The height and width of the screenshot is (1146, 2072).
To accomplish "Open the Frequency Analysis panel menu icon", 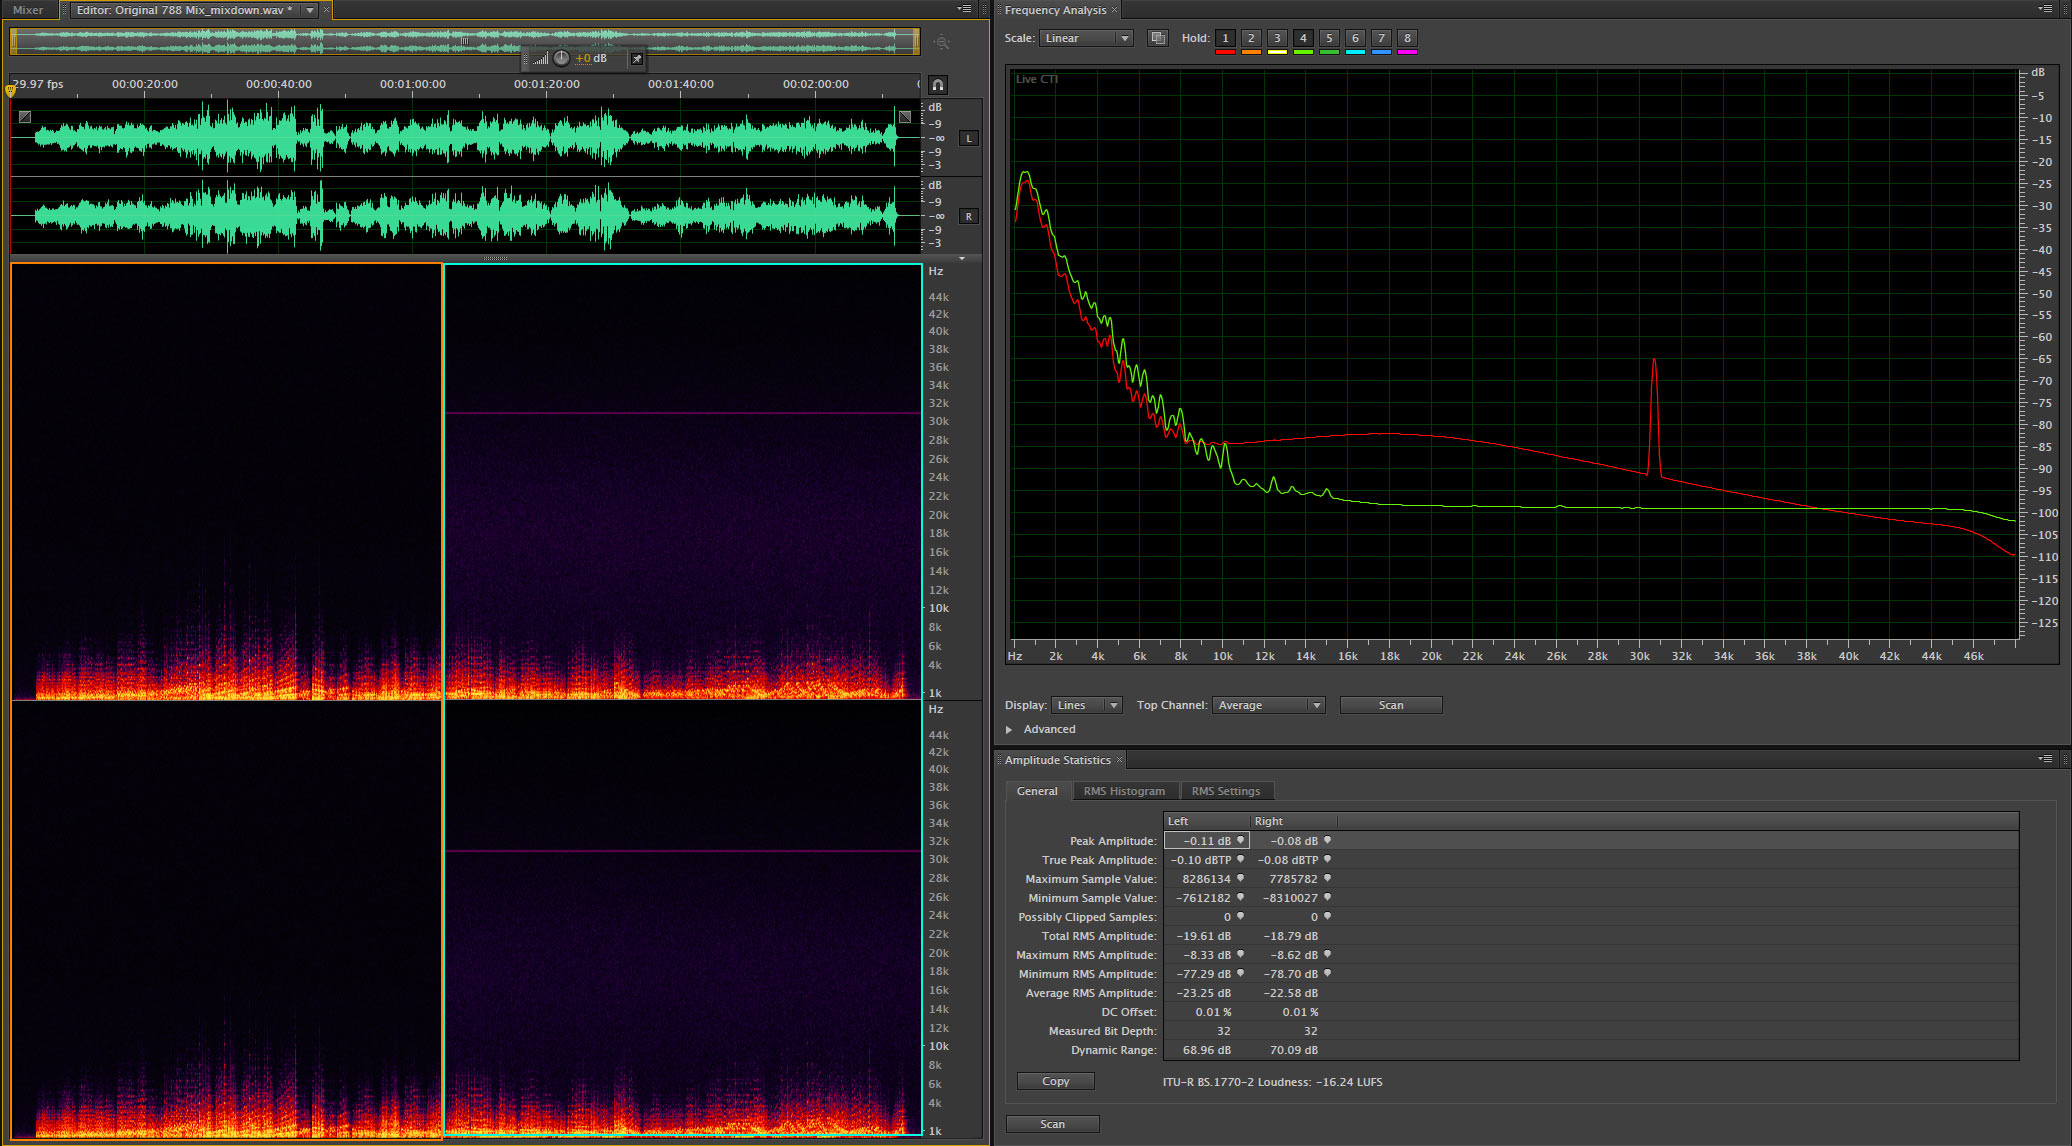I will click(x=2046, y=9).
